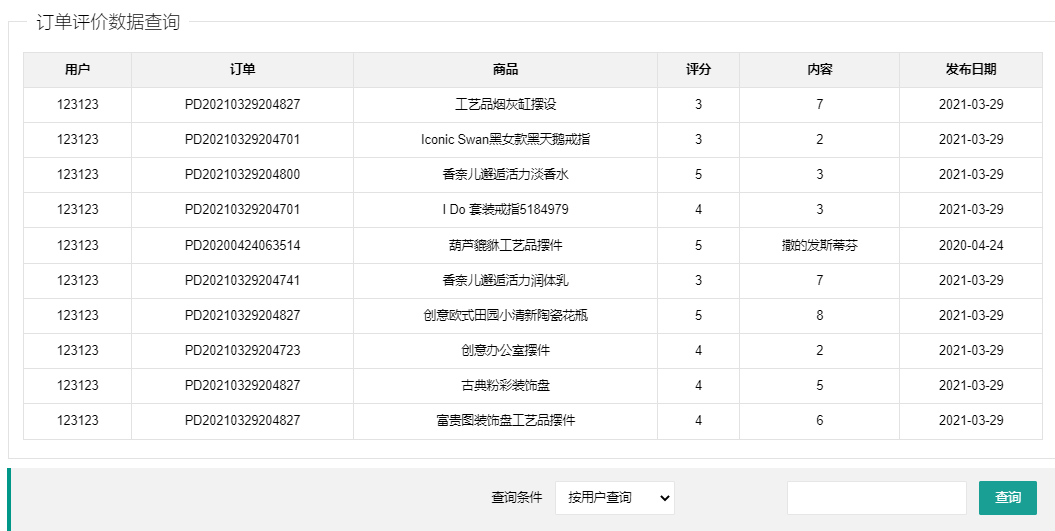Image resolution: width=1055 pixels, height=531 pixels.
Task: Click rating 4 in 创意办公室摆件 row
Action: 698,350
